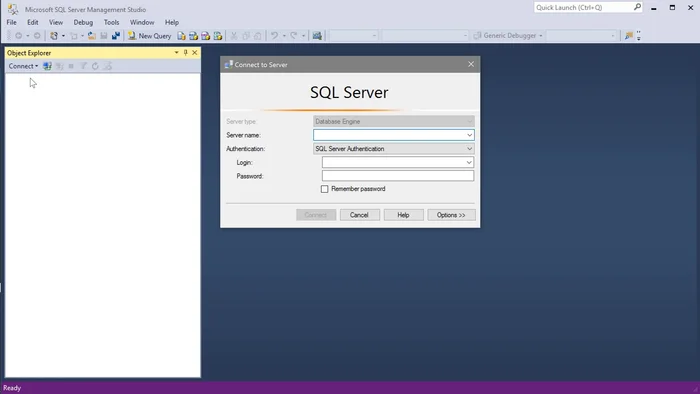The height and width of the screenshot is (394, 700).
Task: Click the Activity Monitor icon in Object Explorer
Action: coord(108,66)
